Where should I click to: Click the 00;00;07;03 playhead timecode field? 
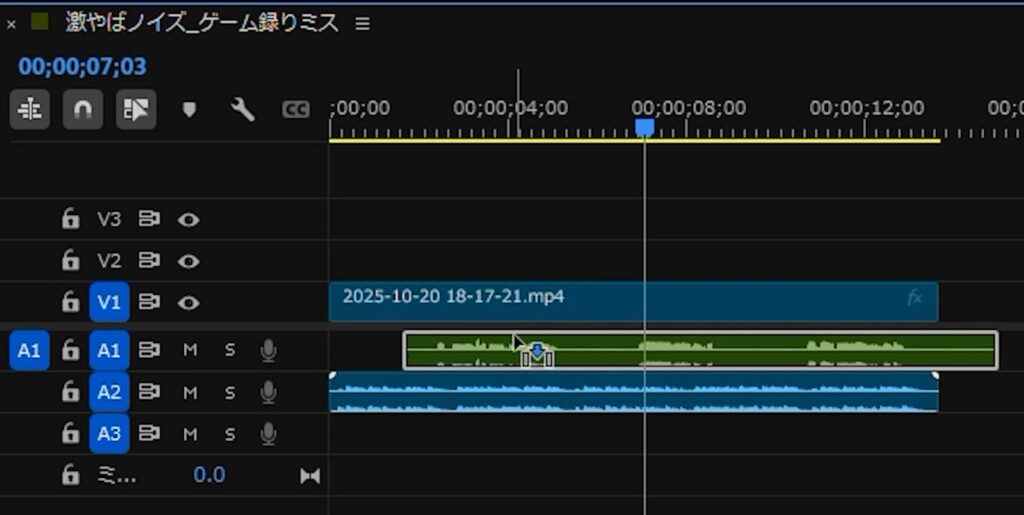coord(83,67)
